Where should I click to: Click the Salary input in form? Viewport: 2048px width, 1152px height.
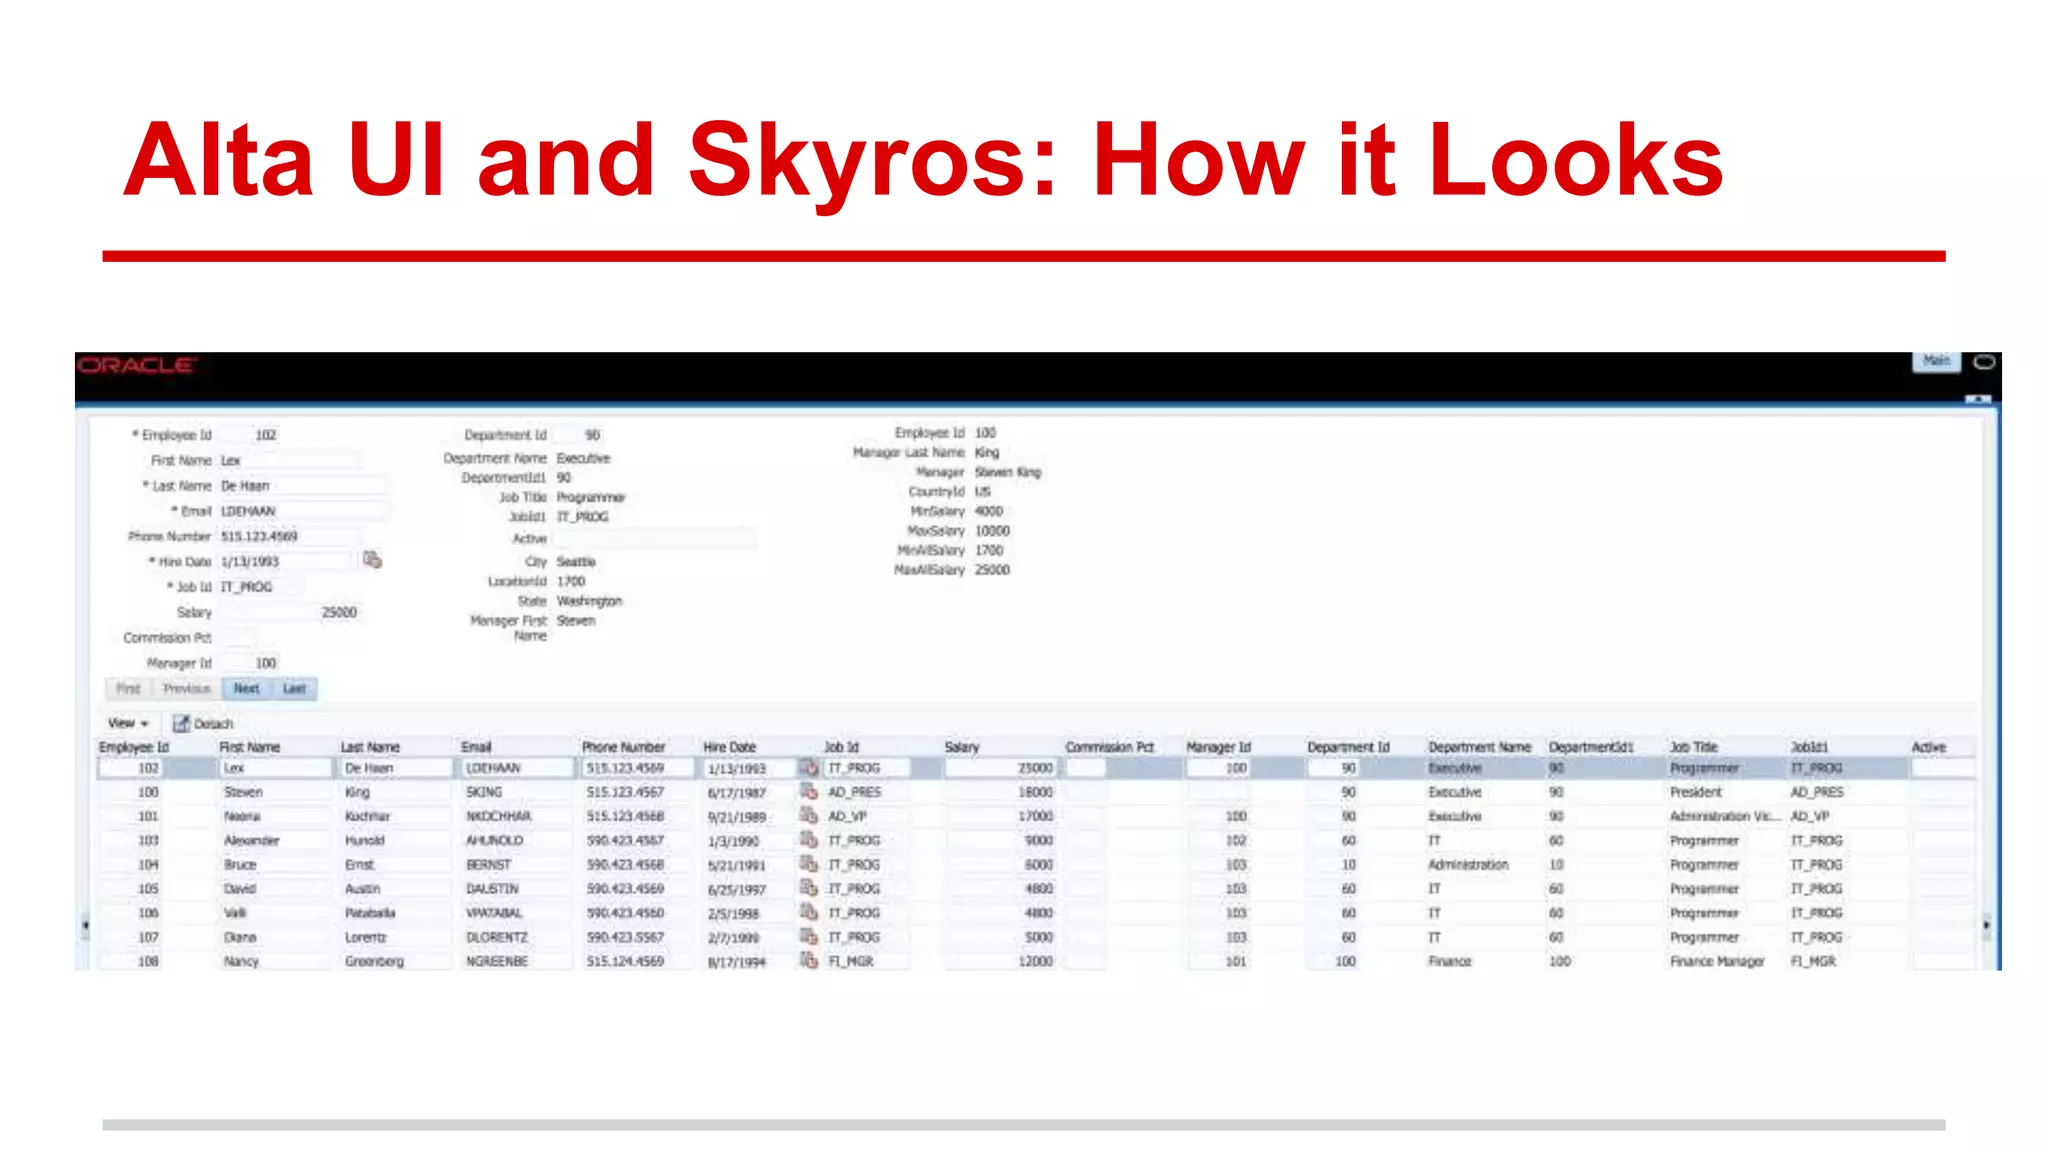pyautogui.click(x=288, y=612)
